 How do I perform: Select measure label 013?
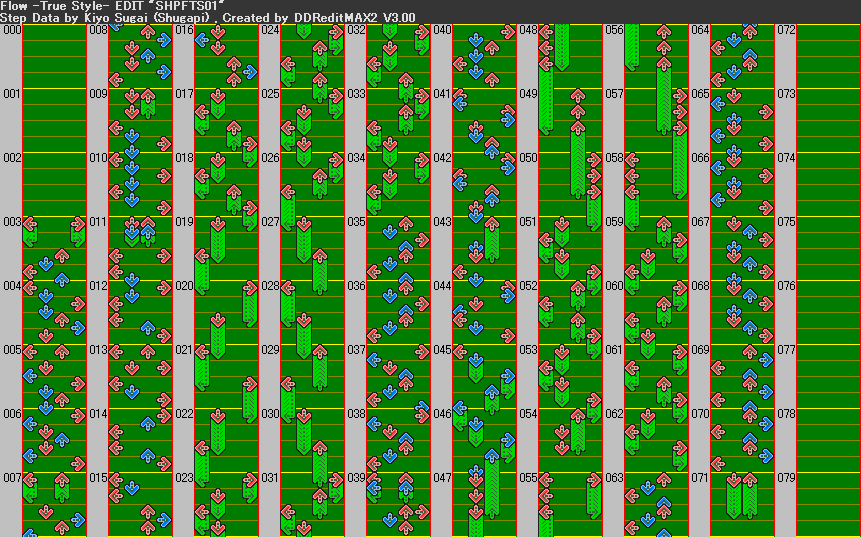[98, 350]
